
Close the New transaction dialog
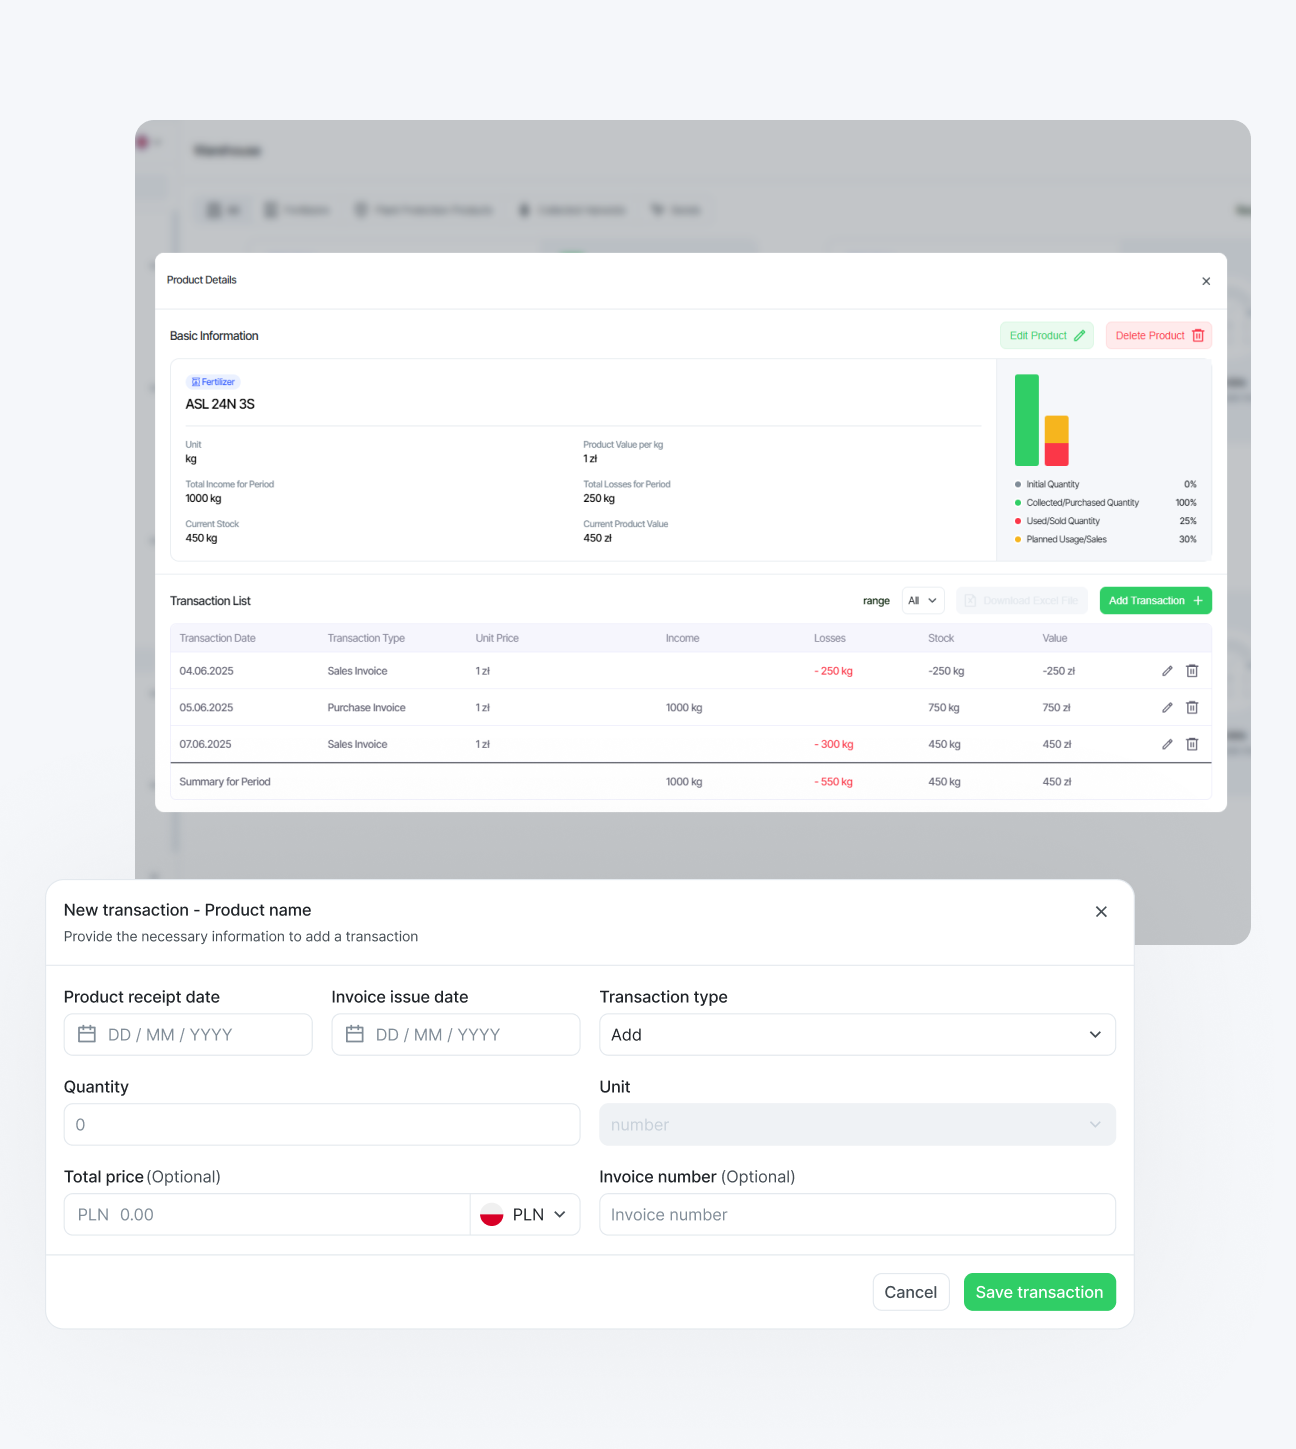pyautogui.click(x=1101, y=912)
